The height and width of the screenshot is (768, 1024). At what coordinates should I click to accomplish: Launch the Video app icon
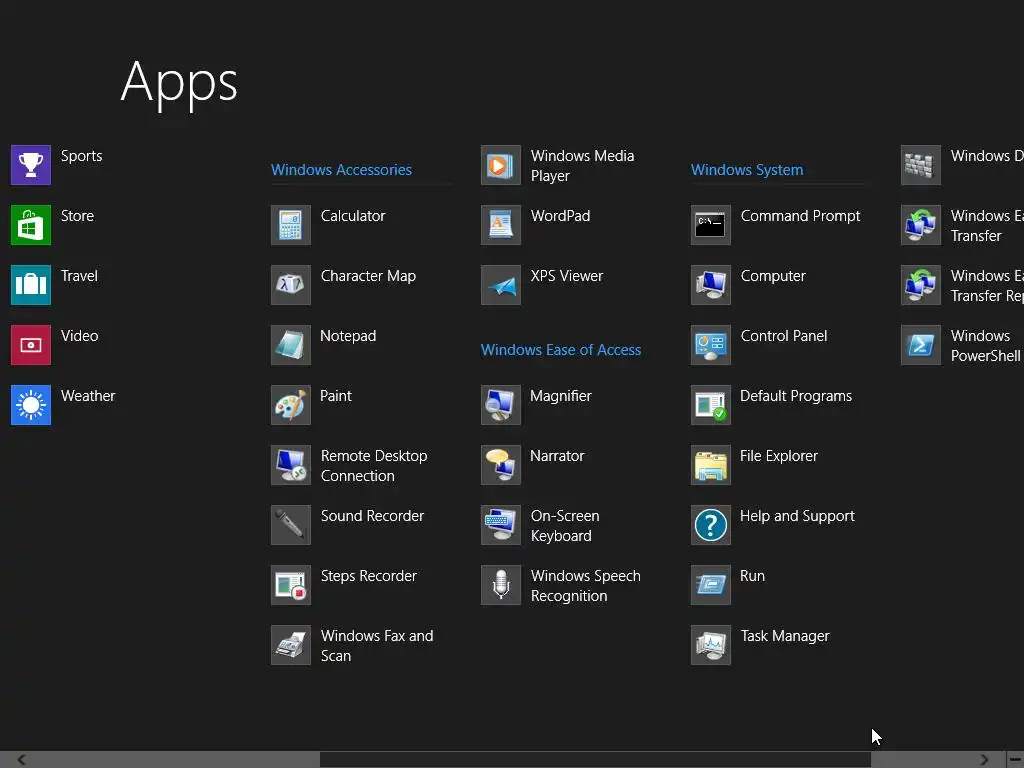(x=31, y=345)
